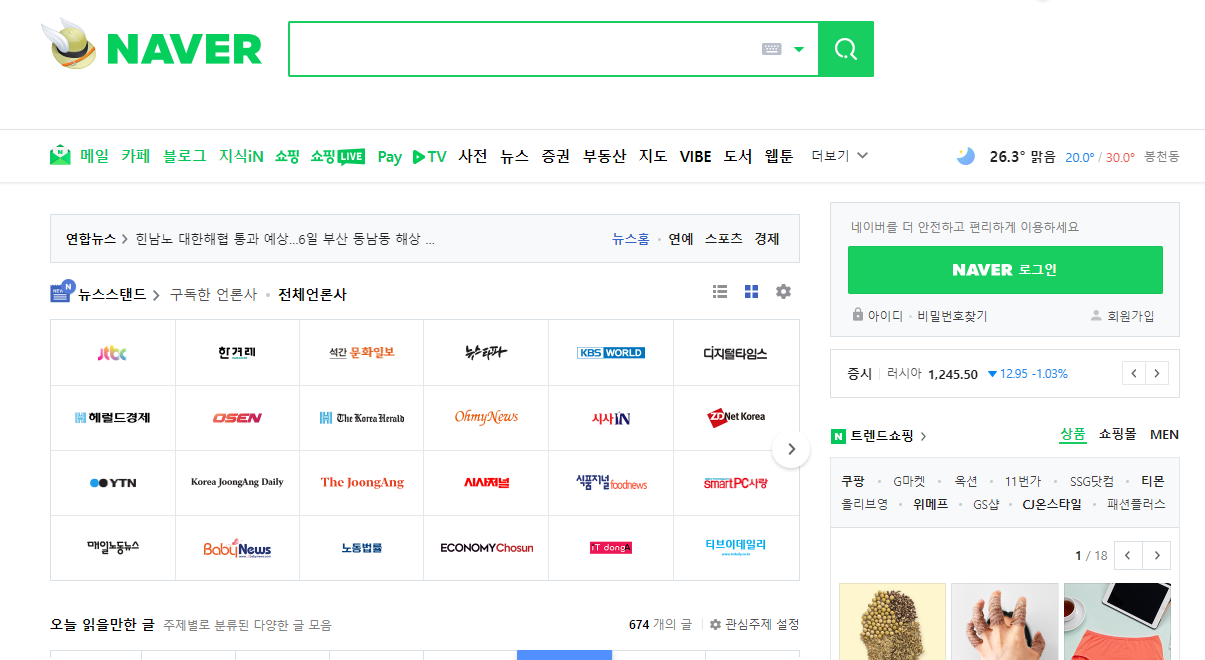Switch to 구독한 언론사 tab
The height and width of the screenshot is (660, 1205).
[213, 294]
